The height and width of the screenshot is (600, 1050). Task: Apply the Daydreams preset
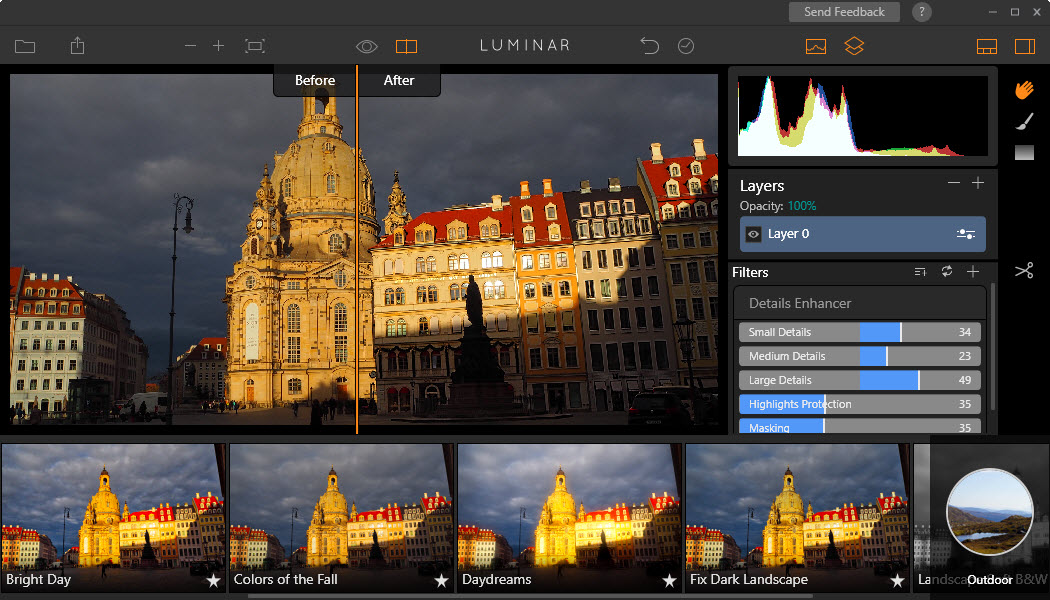click(570, 518)
